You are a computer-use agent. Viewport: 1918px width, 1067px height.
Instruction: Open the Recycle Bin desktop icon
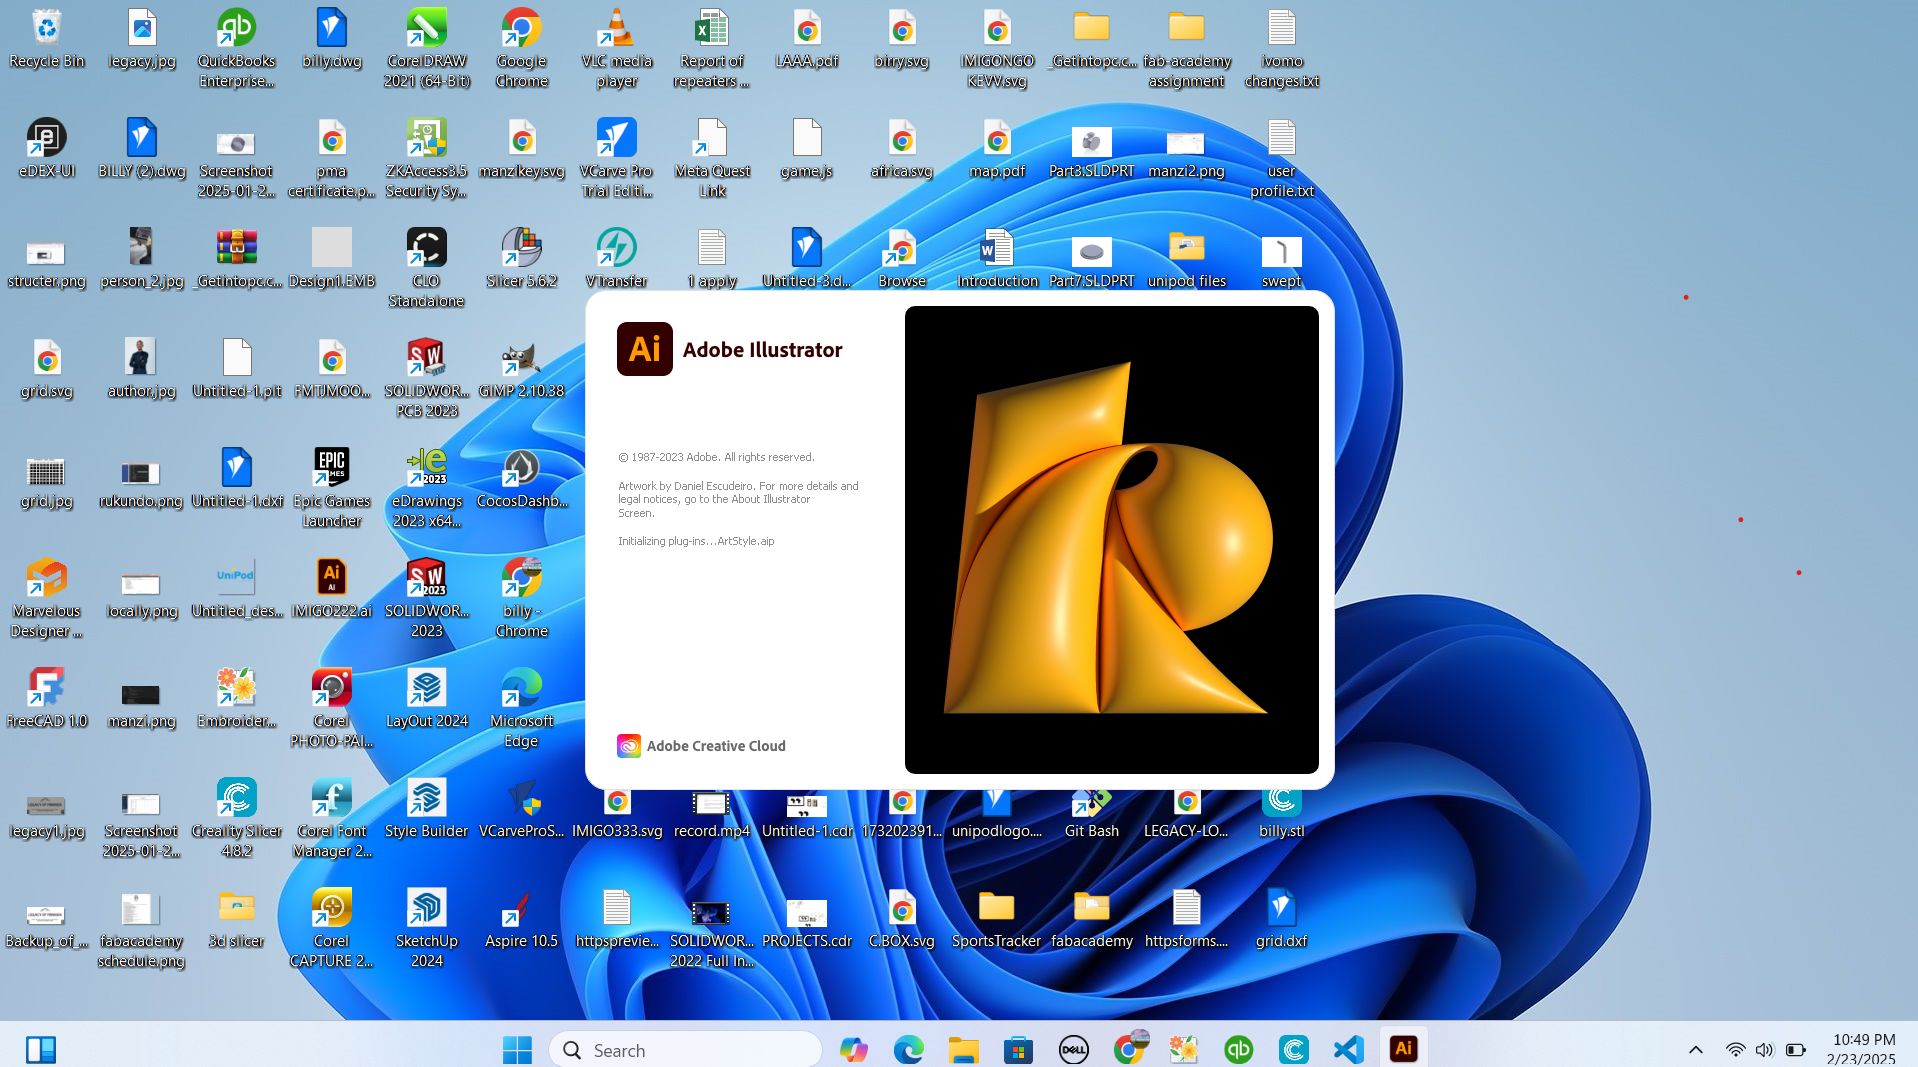(47, 40)
